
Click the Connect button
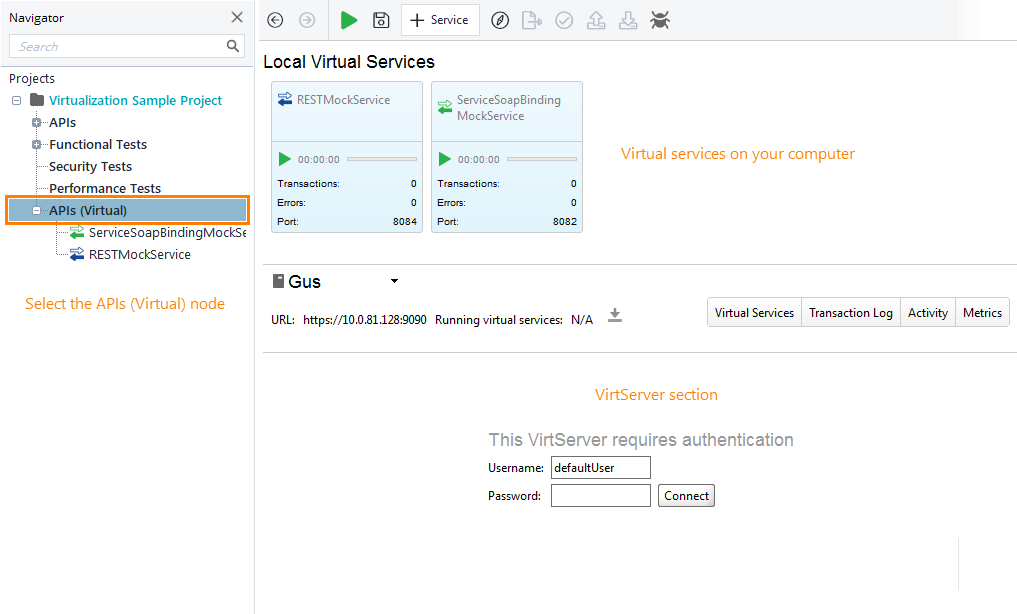click(x=686, y=495)
